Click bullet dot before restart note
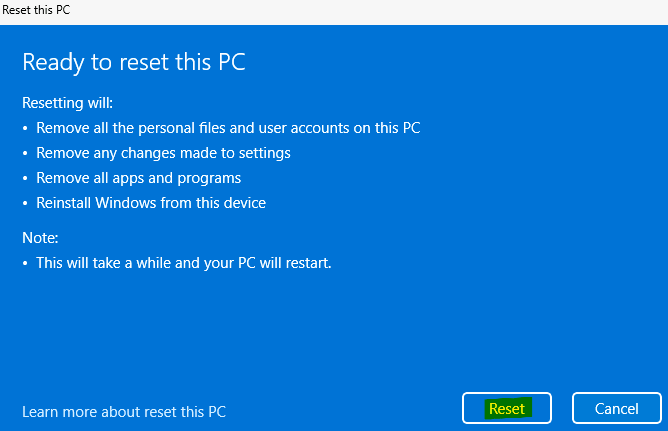Screen dimensions: 668x431 pos(25,264)
